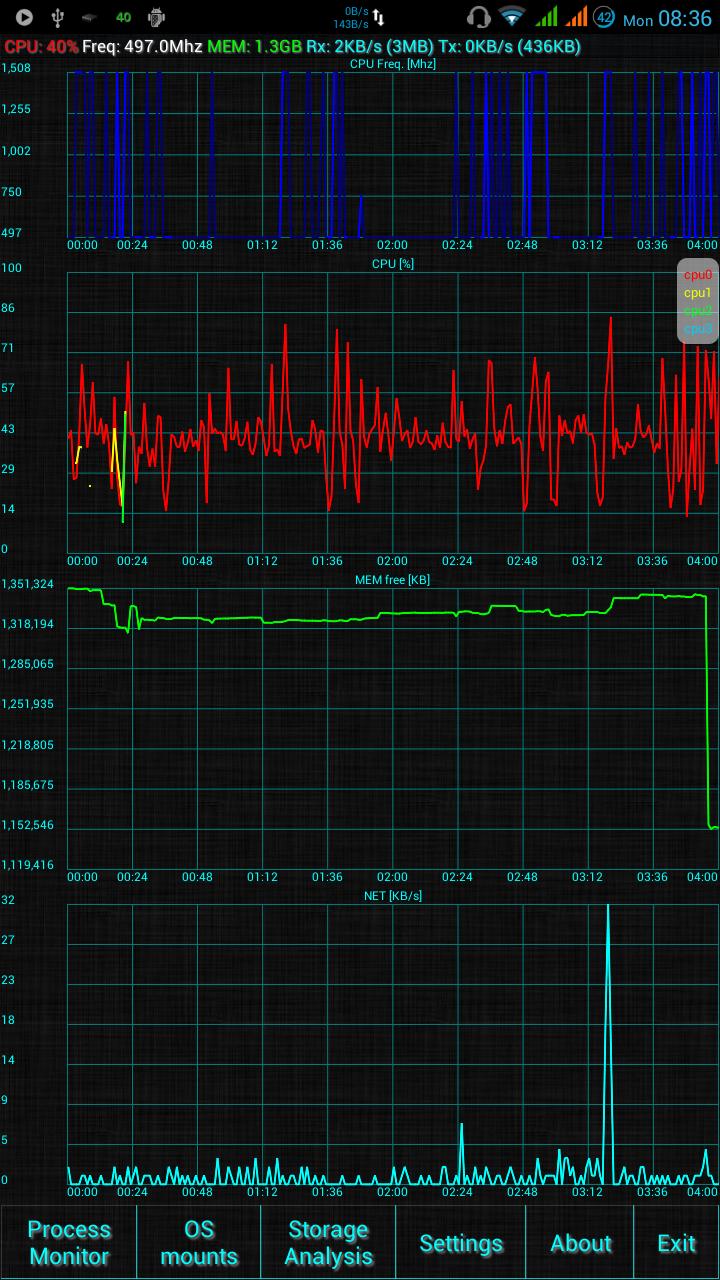
Task: Tap the USB connection status icon
Action: pos(57,17)
